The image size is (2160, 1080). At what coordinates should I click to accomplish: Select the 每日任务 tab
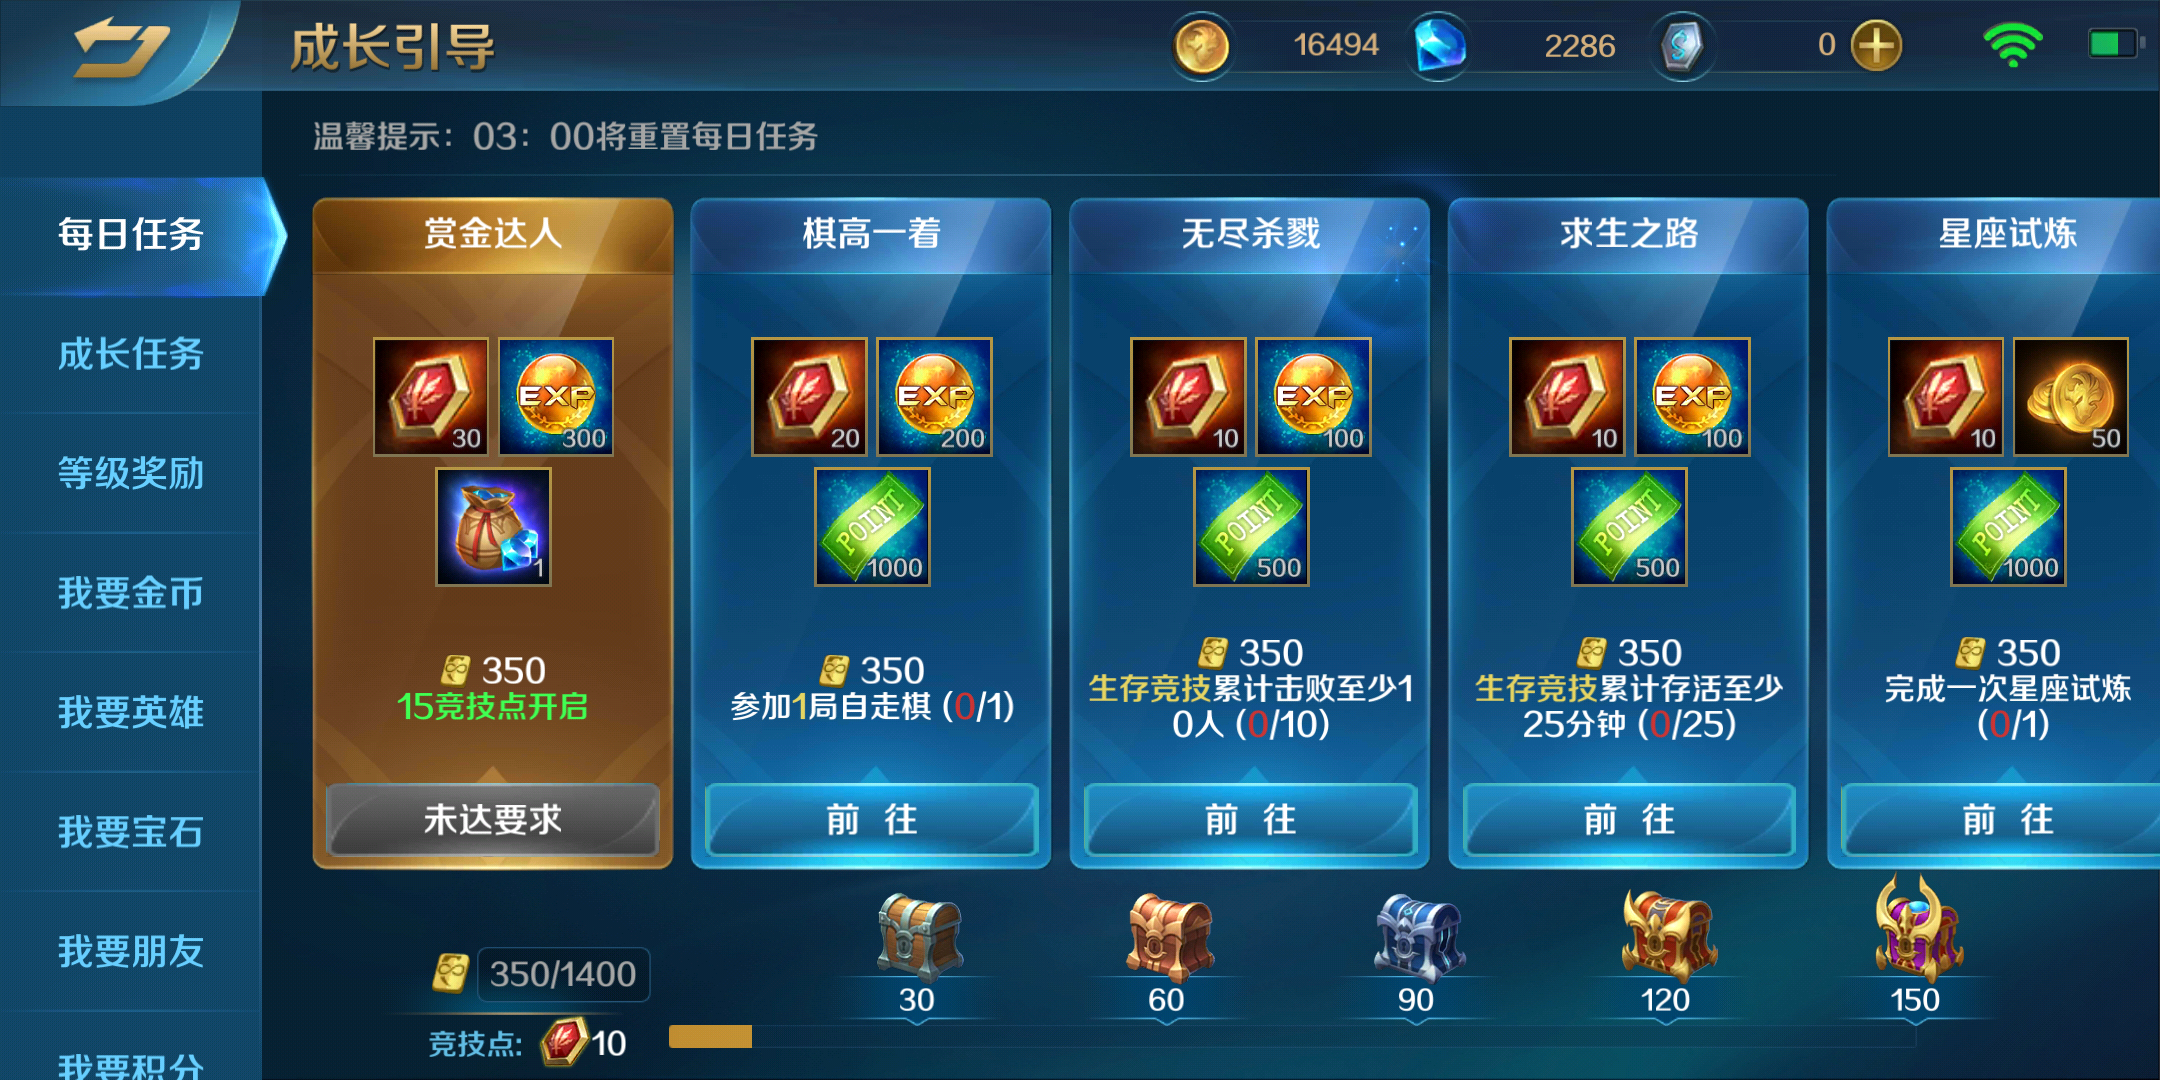[131, 235]
